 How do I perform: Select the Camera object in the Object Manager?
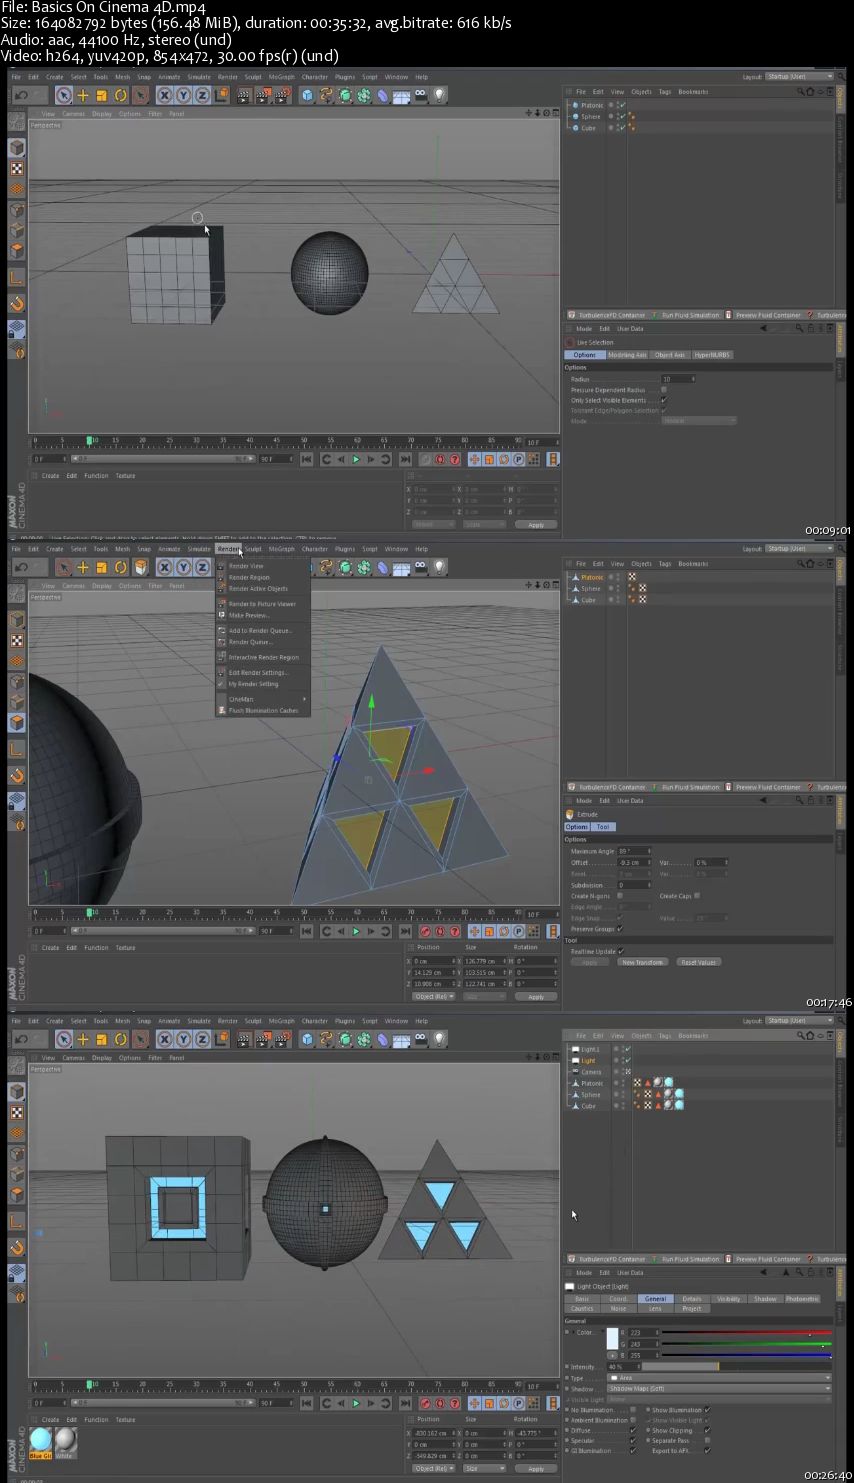591,1072
